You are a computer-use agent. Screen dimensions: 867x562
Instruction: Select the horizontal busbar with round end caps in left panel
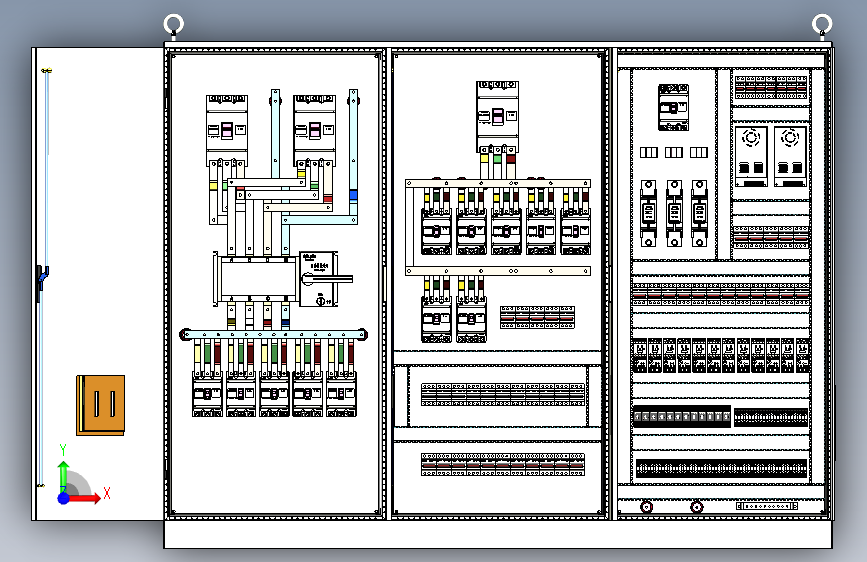pyautogui.click(x=274, y=335)
